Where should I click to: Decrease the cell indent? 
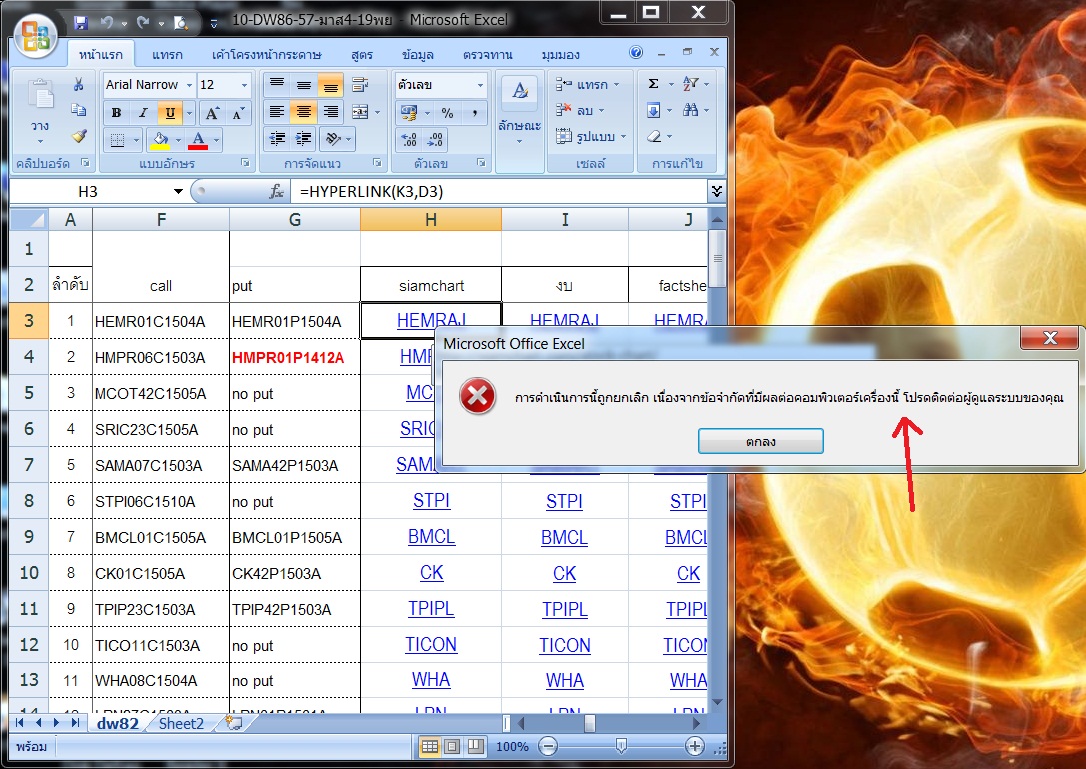click(278, 139)
